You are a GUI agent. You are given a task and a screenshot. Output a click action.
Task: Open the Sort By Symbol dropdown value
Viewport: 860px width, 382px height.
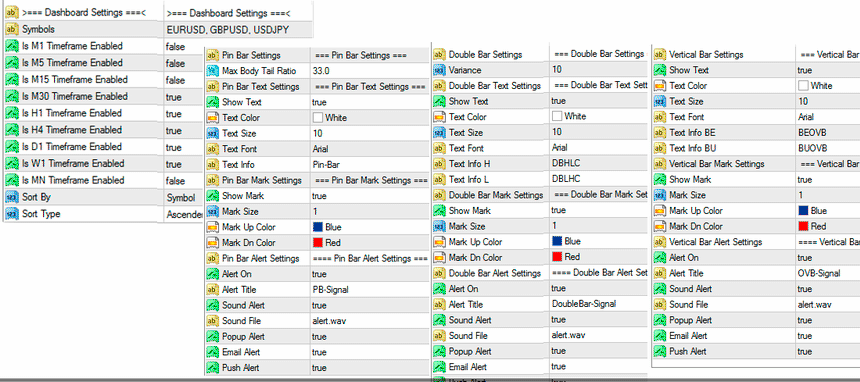(184, 198)
